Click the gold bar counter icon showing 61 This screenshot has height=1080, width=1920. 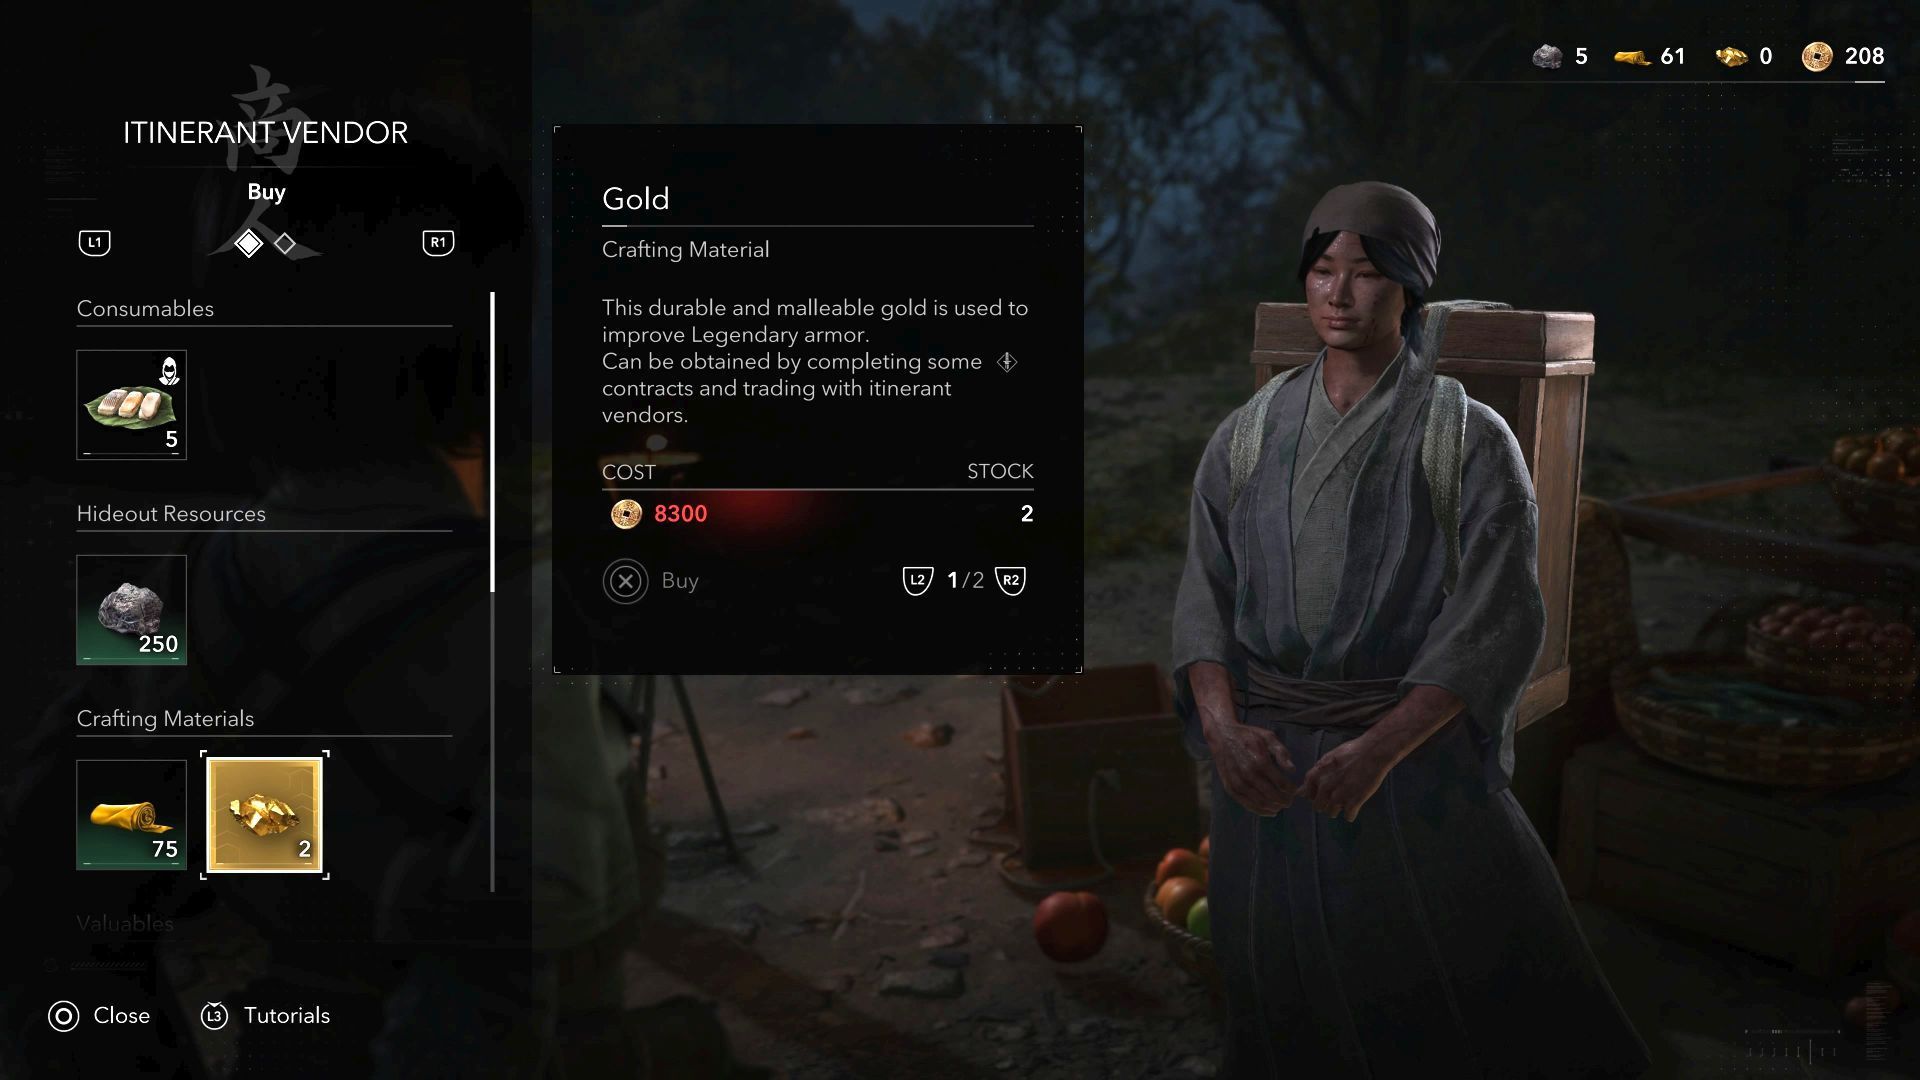point(1632,58)
